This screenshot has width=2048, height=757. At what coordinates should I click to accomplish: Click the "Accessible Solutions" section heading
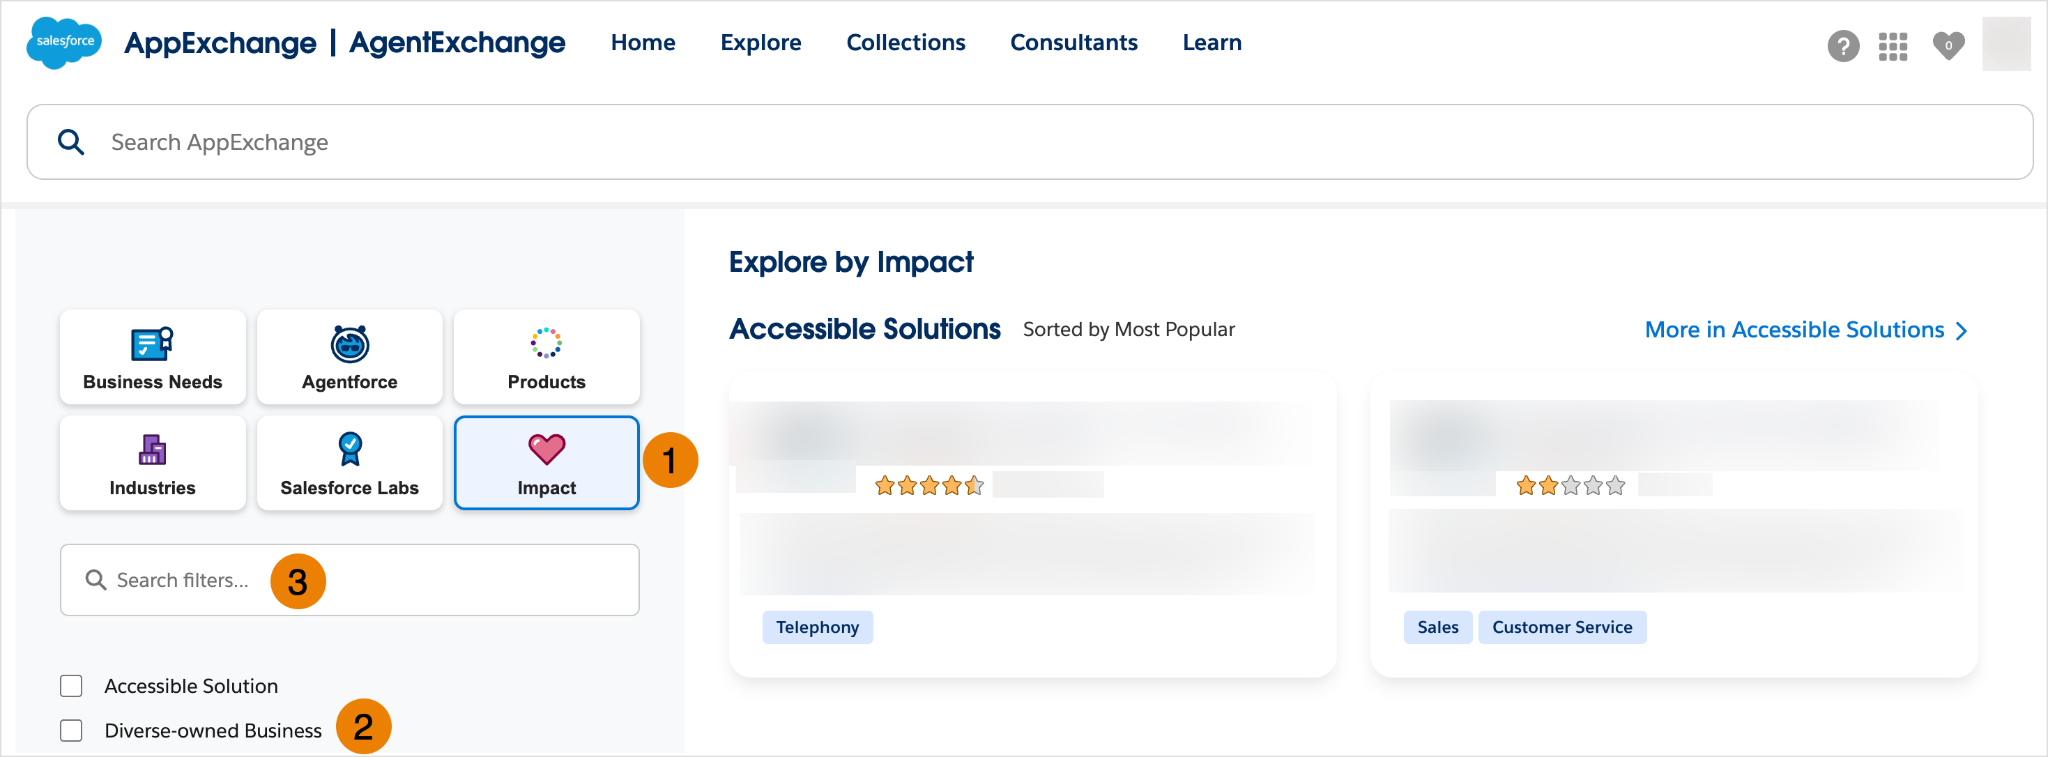pyautogui.click(x=865, y=329)
